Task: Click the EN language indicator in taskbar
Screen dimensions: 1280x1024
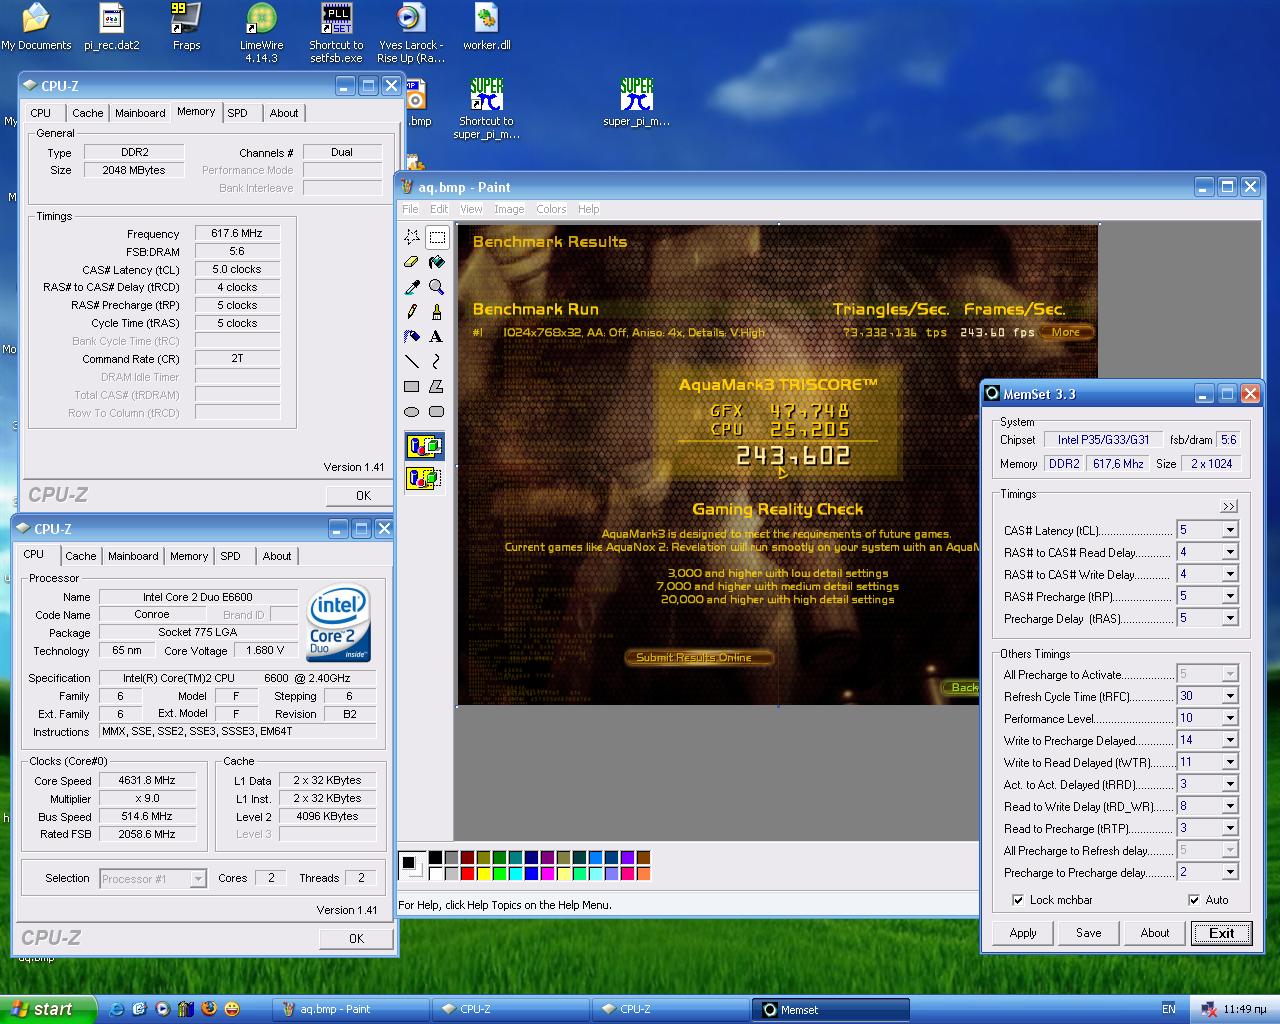Action: (1169, 1009)
